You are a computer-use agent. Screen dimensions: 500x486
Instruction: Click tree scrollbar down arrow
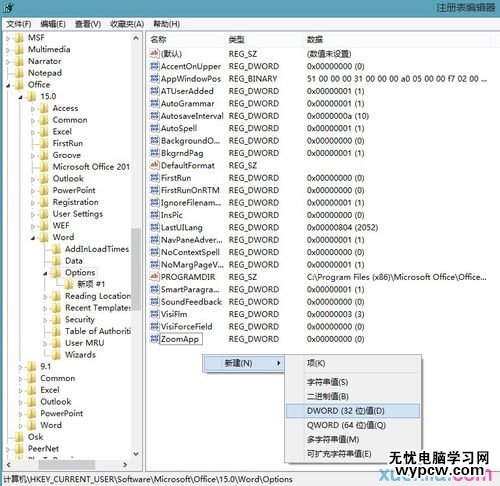click(136, 454)
